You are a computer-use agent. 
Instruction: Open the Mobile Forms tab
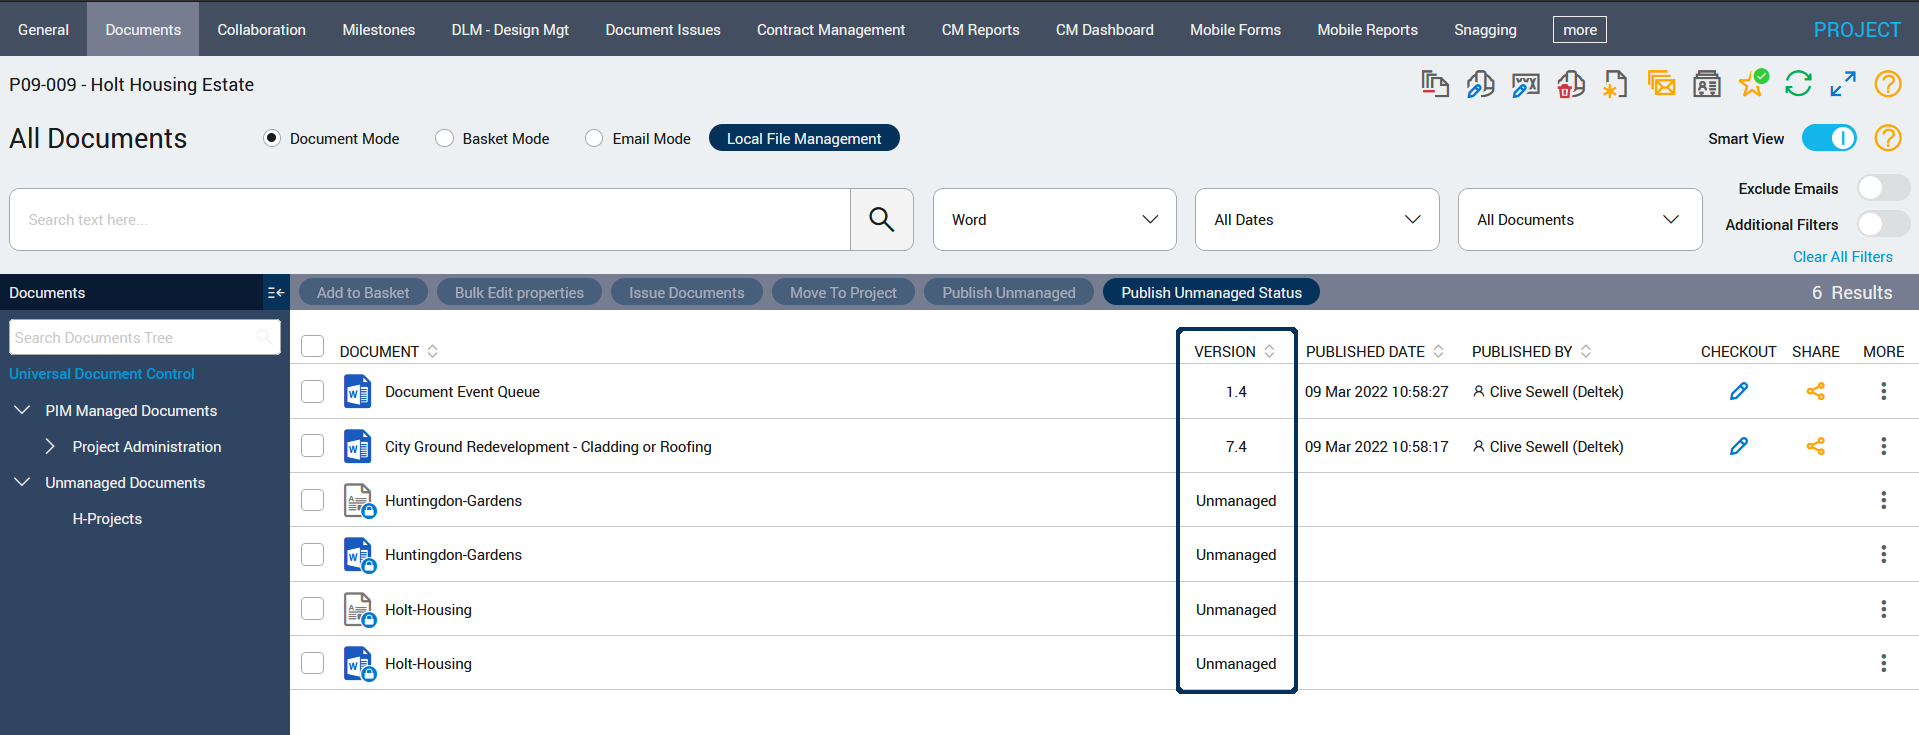pos(1235,30)
